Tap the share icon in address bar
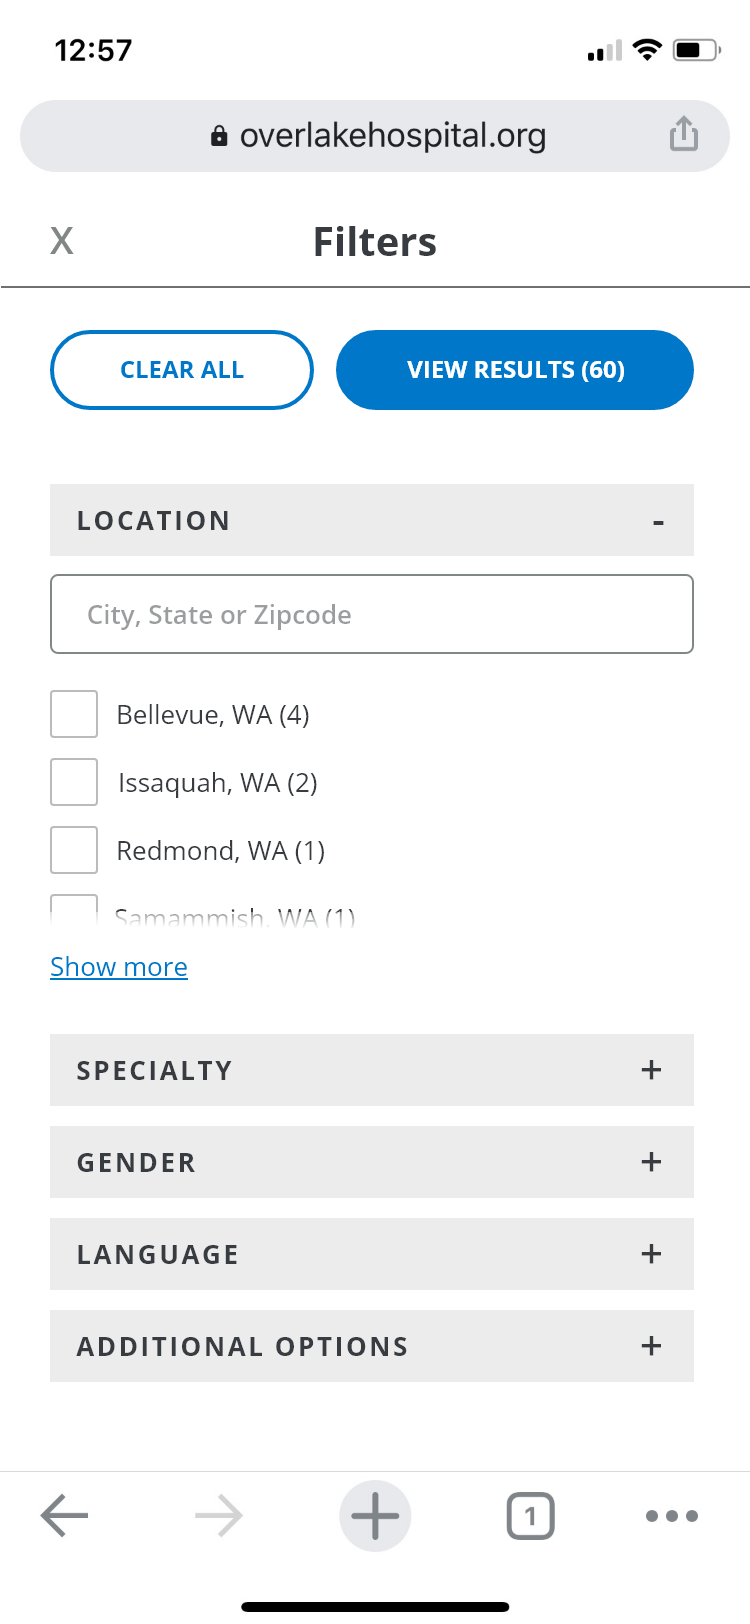Image resolution: width=750 pixels, height=1624 pixels. click(684, 134)
